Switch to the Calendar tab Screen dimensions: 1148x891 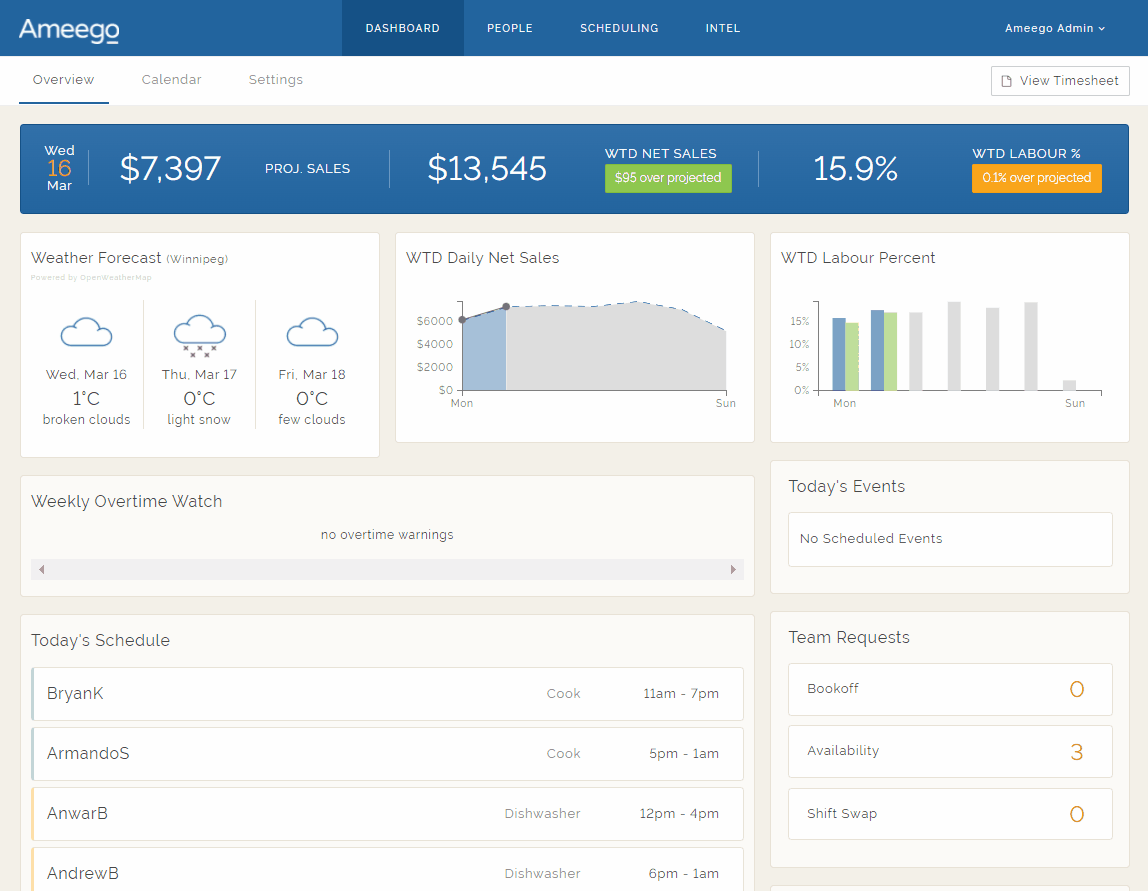point(171,80)
